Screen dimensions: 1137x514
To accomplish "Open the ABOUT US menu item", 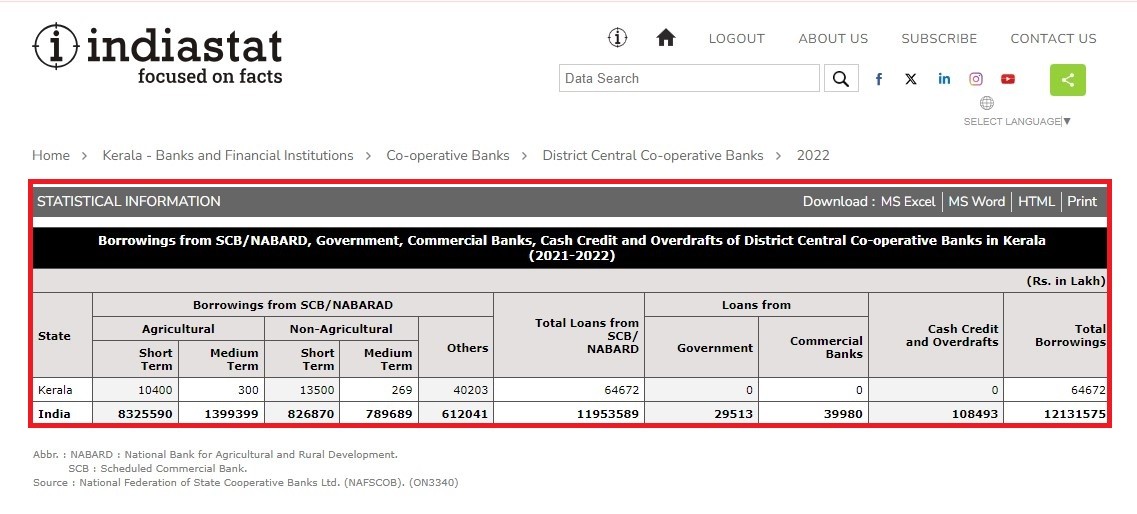I will [x=832, y=39].
